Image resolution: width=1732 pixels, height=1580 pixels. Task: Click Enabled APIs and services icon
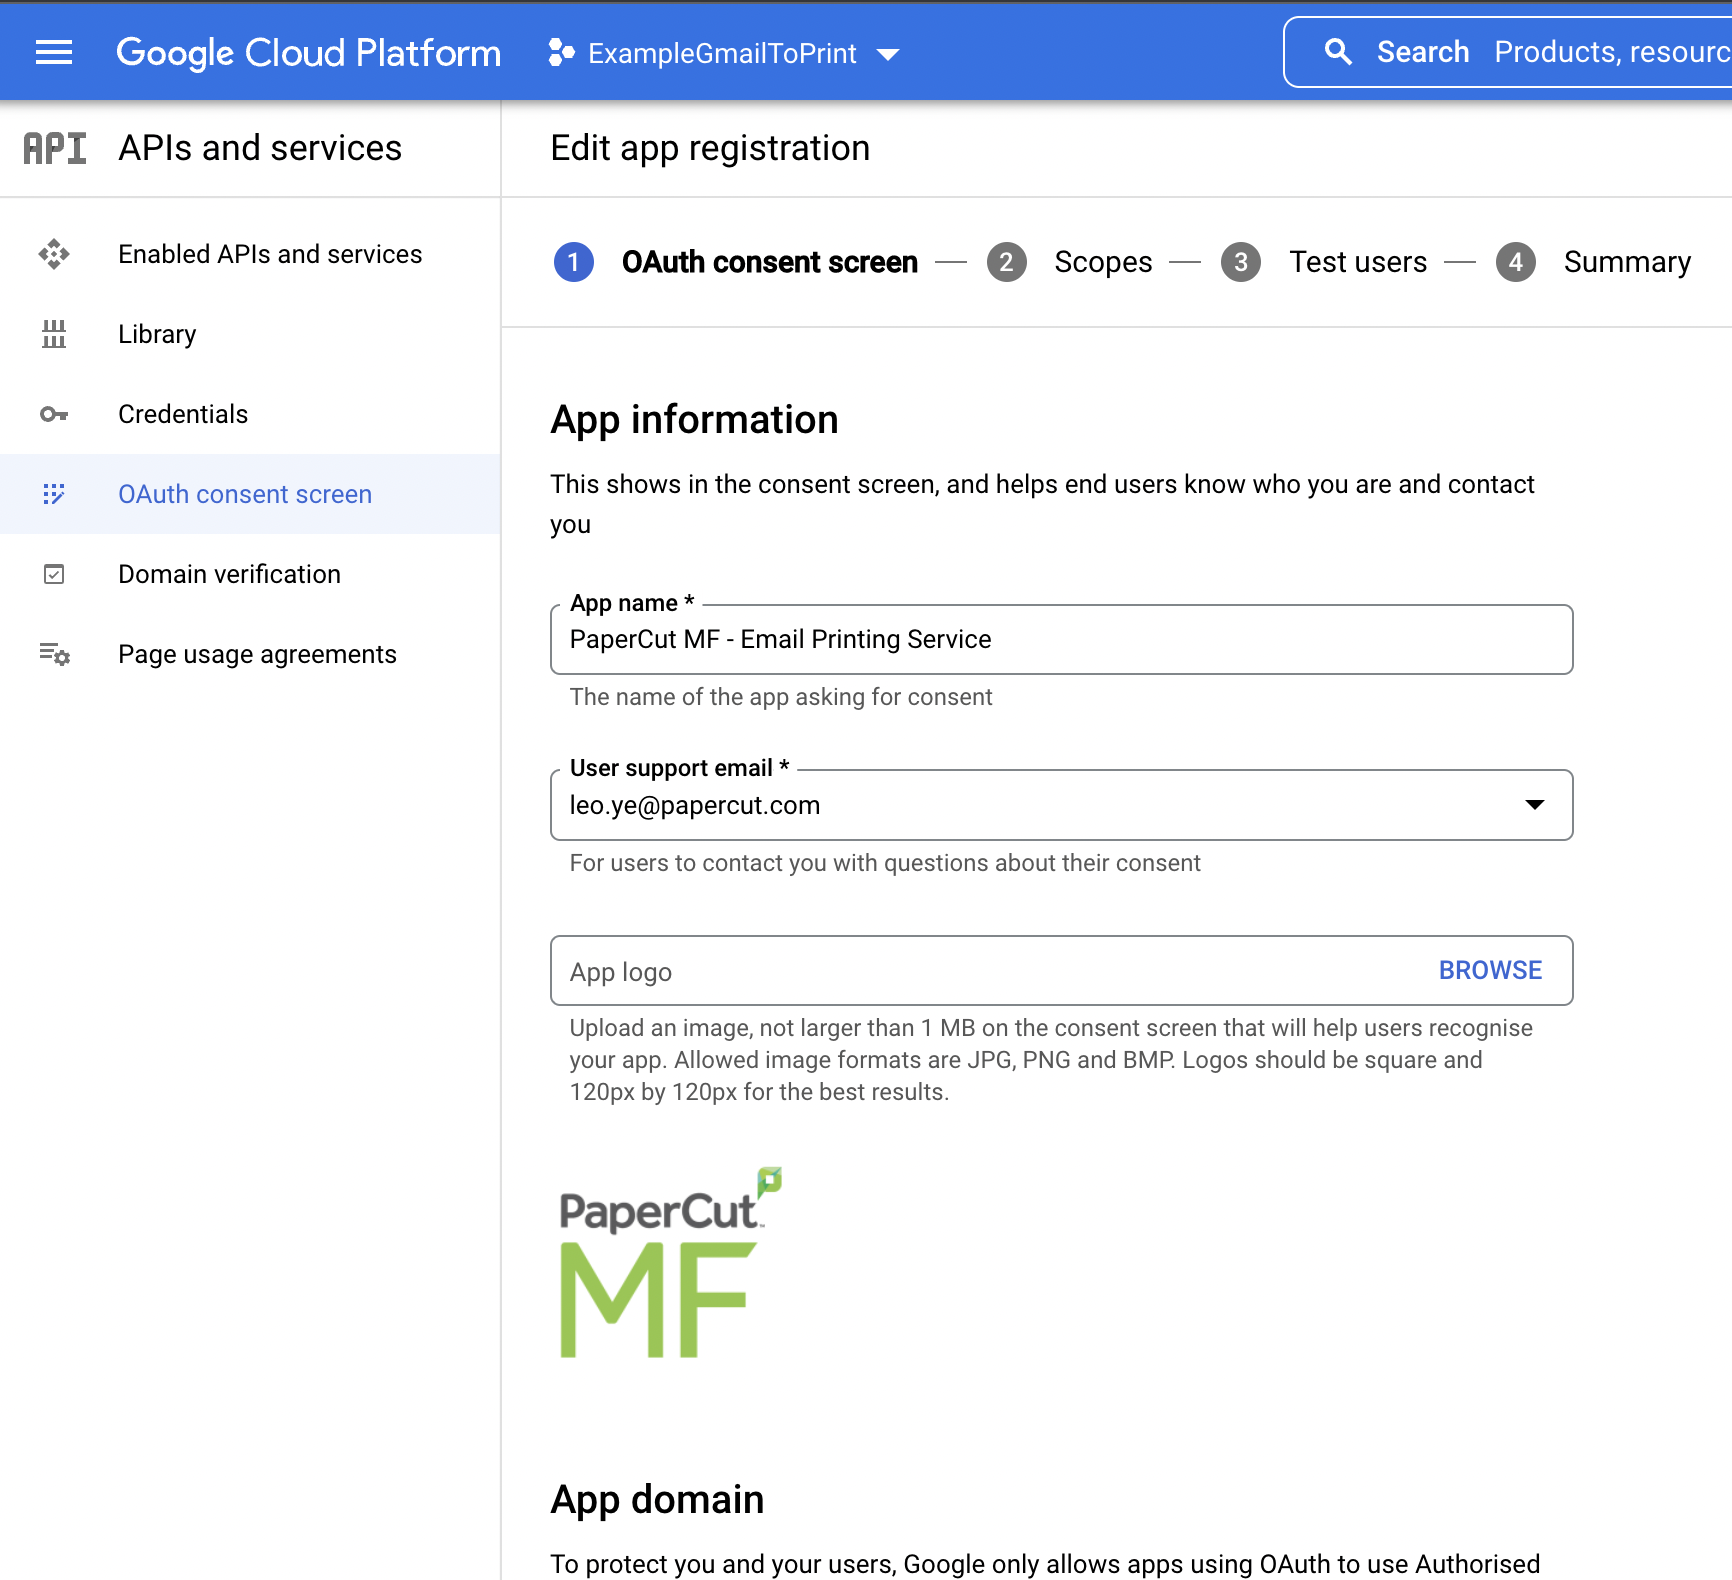coord(54,254)
